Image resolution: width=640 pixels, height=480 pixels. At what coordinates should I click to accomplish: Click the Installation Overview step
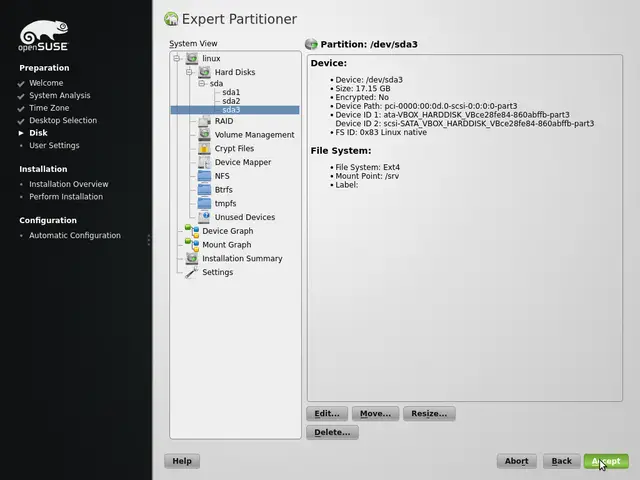69,184
